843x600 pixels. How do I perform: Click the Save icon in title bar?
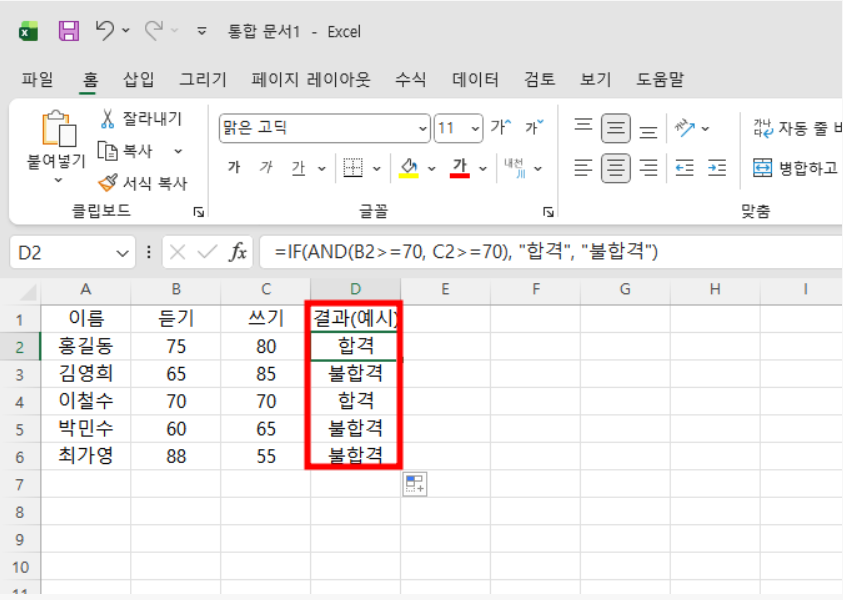pyautogui.click(x=68, y=31)
